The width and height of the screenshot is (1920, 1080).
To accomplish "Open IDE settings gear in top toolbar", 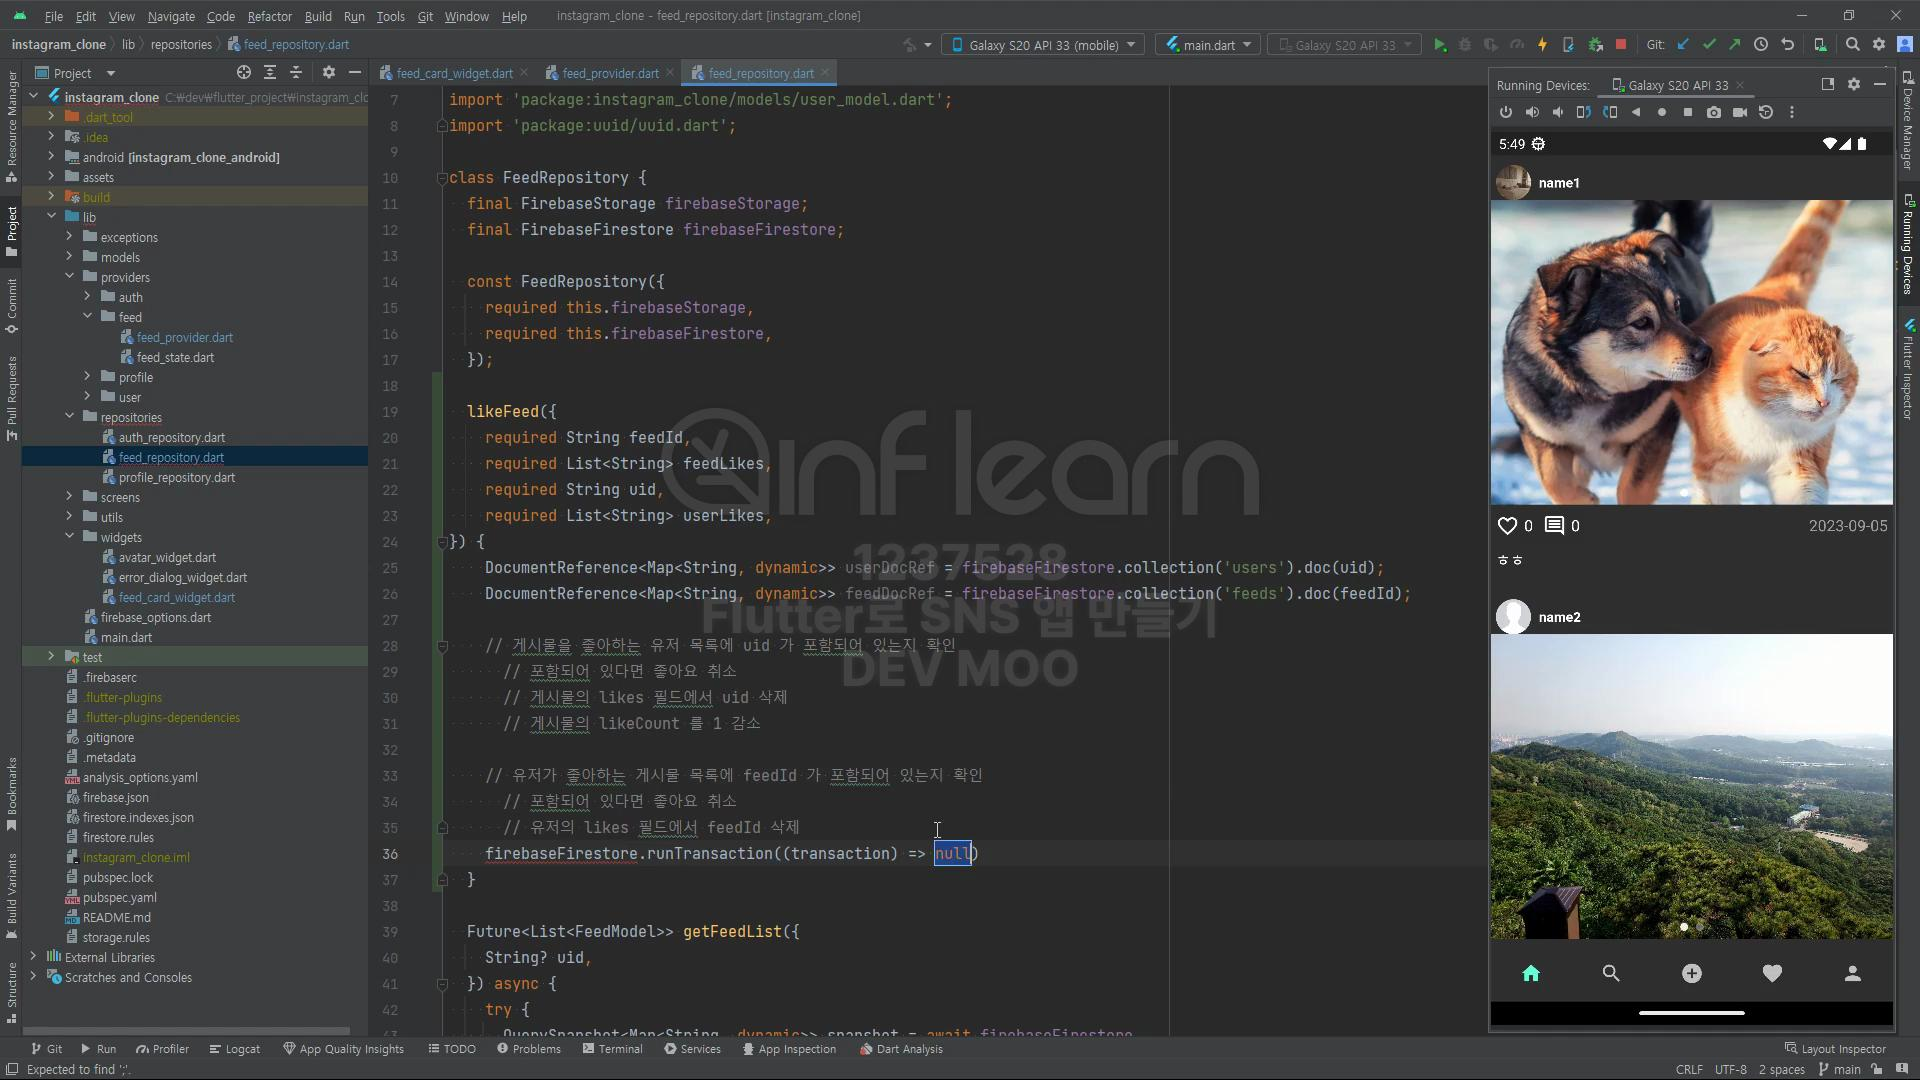I will click(1879, 45).
